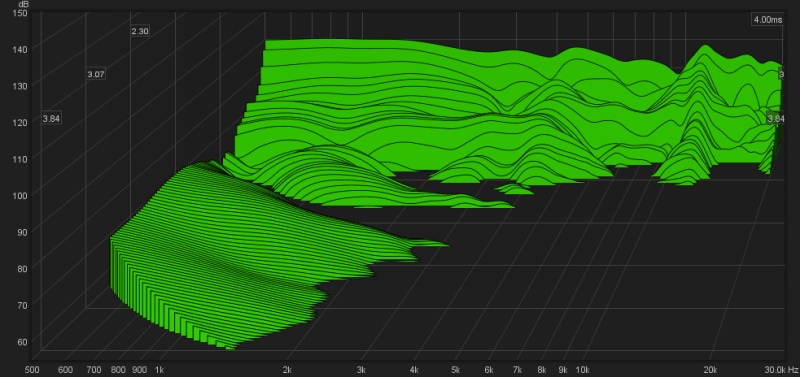The image size is (800, 377).
Task: Click the 2k frequency axis label
Action: 287,369
